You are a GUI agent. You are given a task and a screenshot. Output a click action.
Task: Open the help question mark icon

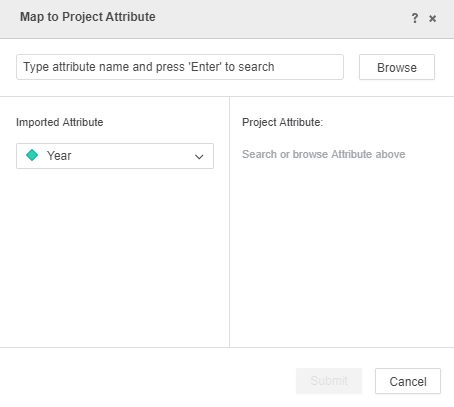pyautogui.click(x=415, y=18)
